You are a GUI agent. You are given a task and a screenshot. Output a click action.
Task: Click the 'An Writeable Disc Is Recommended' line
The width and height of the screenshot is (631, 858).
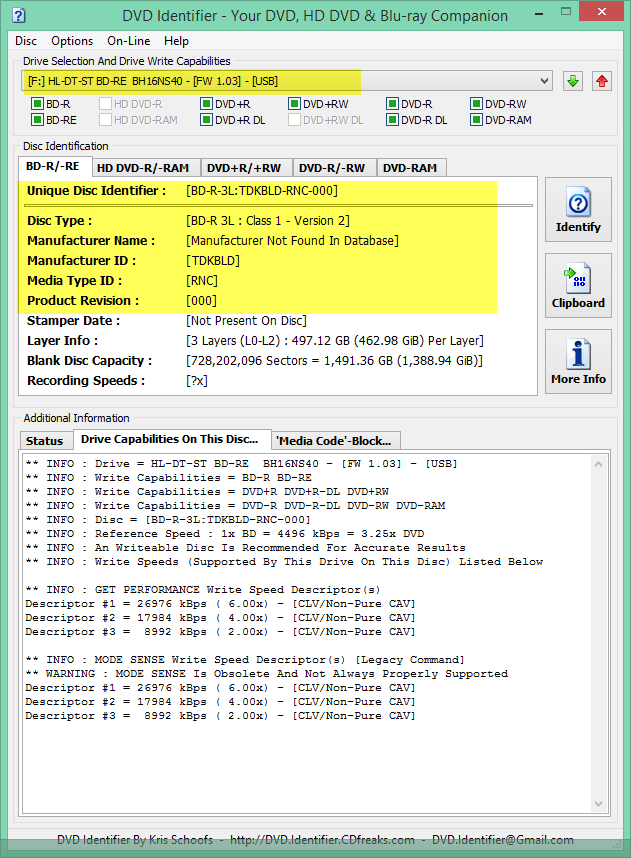245,548
